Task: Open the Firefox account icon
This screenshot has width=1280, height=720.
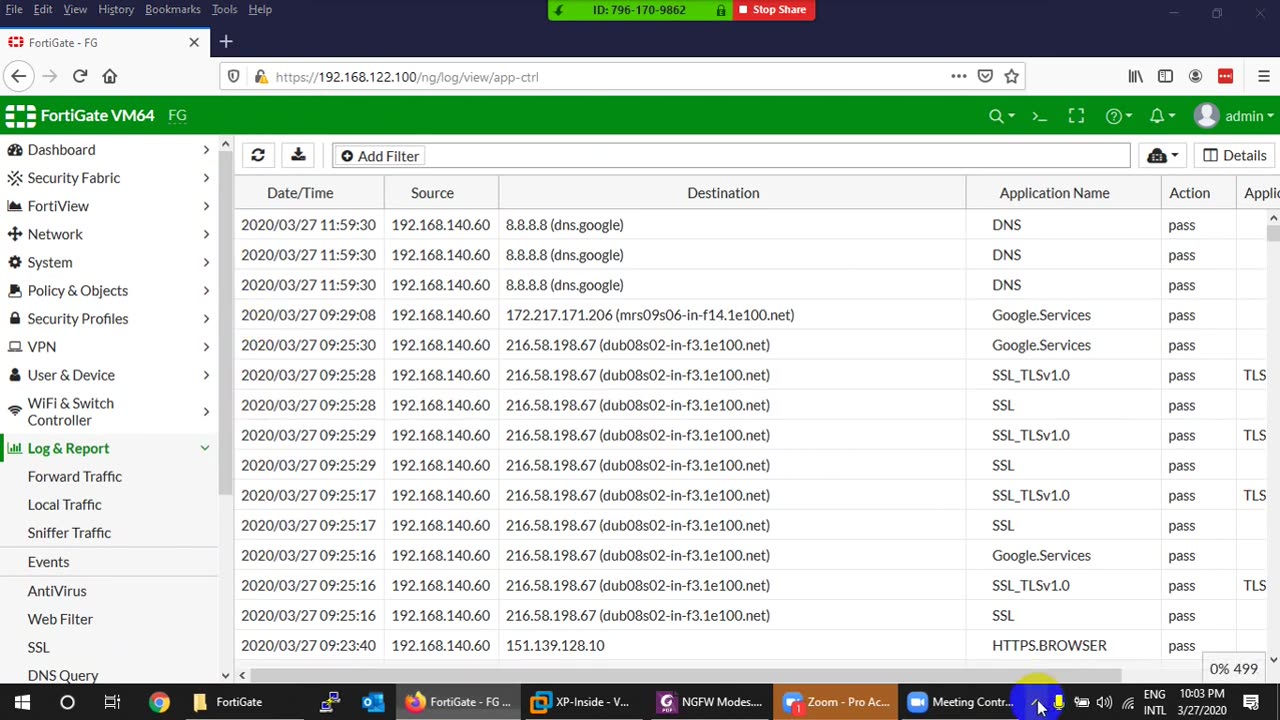Action: (x=1195, y=76)
